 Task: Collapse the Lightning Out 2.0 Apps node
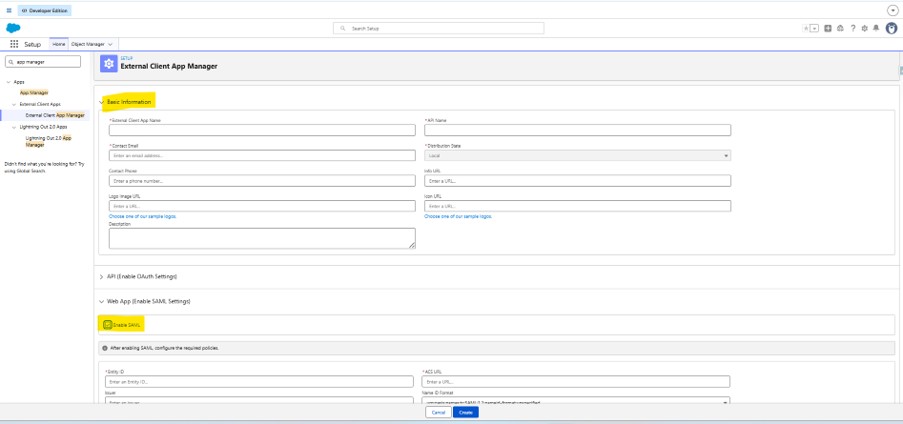tap(14, 127)
